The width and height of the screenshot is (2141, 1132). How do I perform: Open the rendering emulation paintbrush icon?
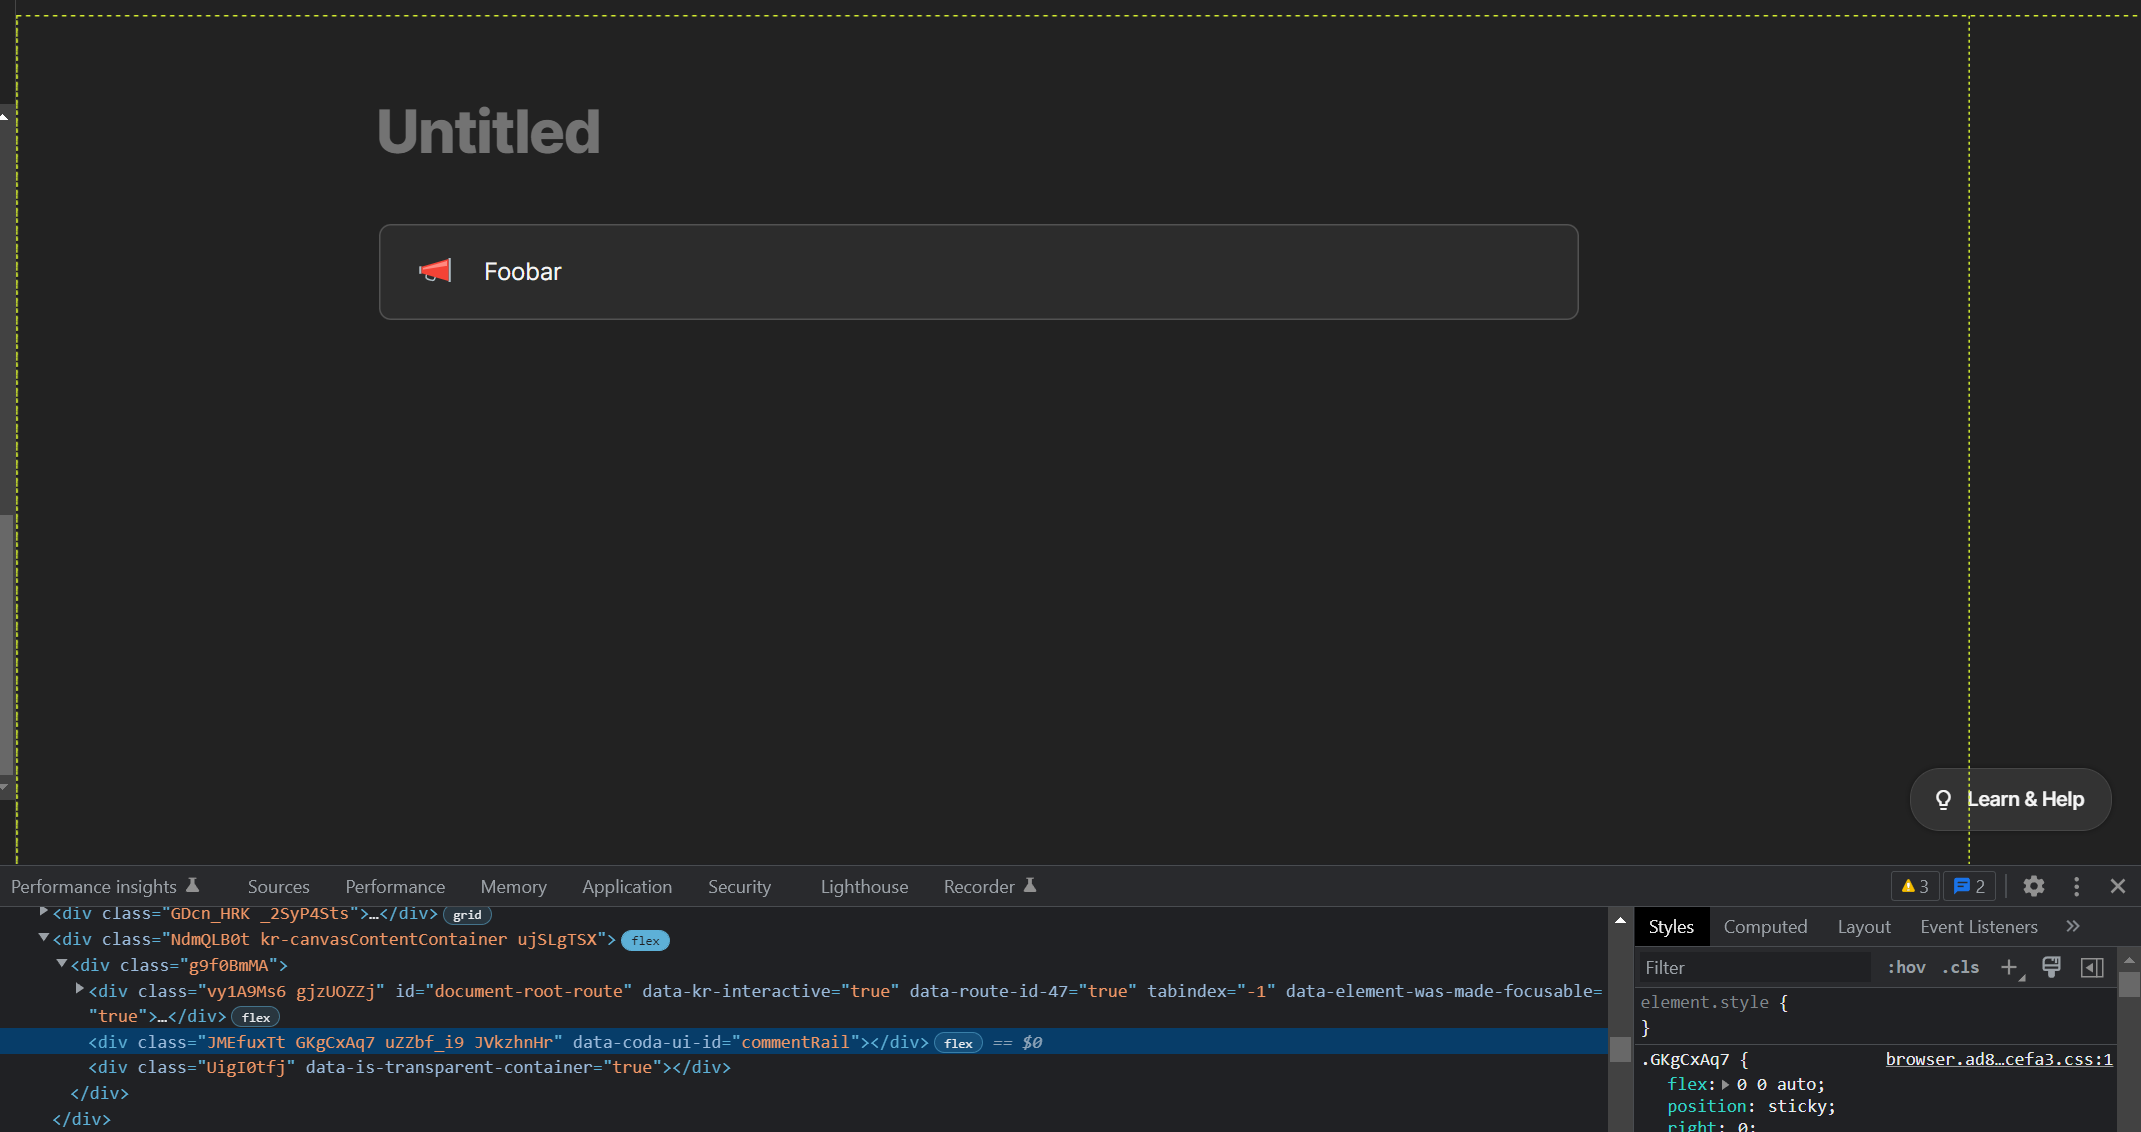2051,967
